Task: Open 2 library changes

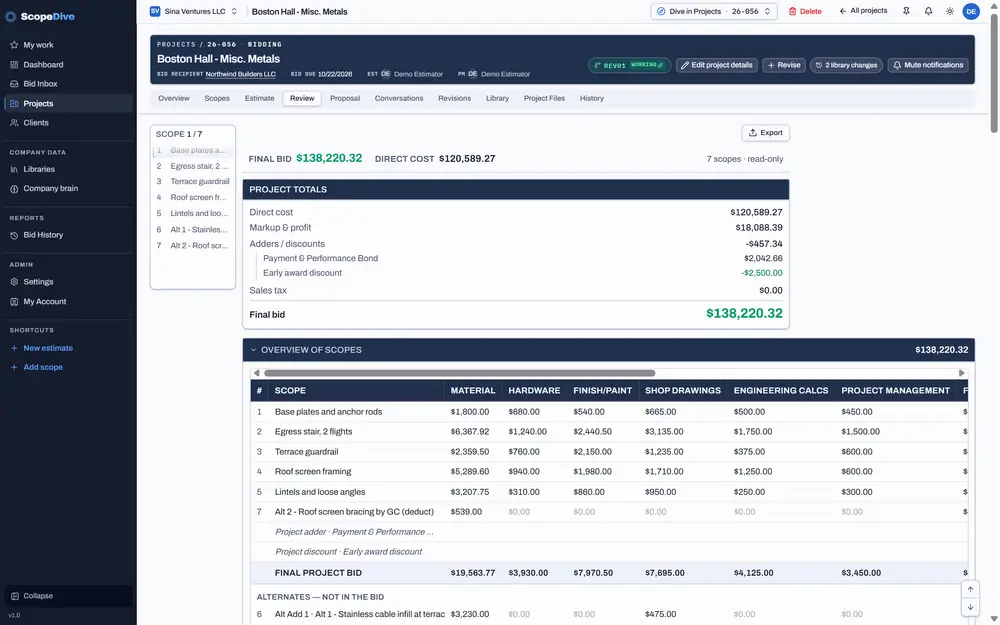Action: point(846,65)
